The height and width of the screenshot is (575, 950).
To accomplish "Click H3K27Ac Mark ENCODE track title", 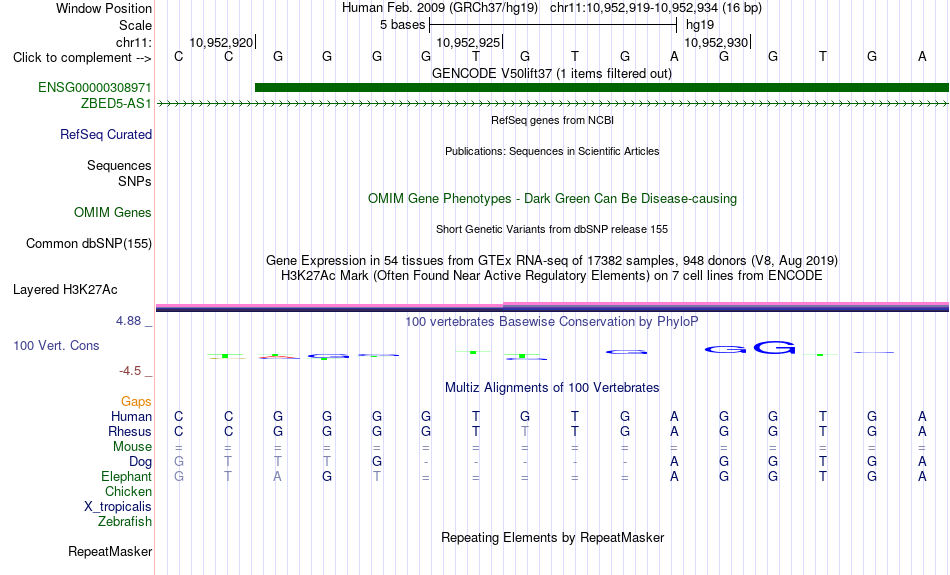I will (552, 276).
